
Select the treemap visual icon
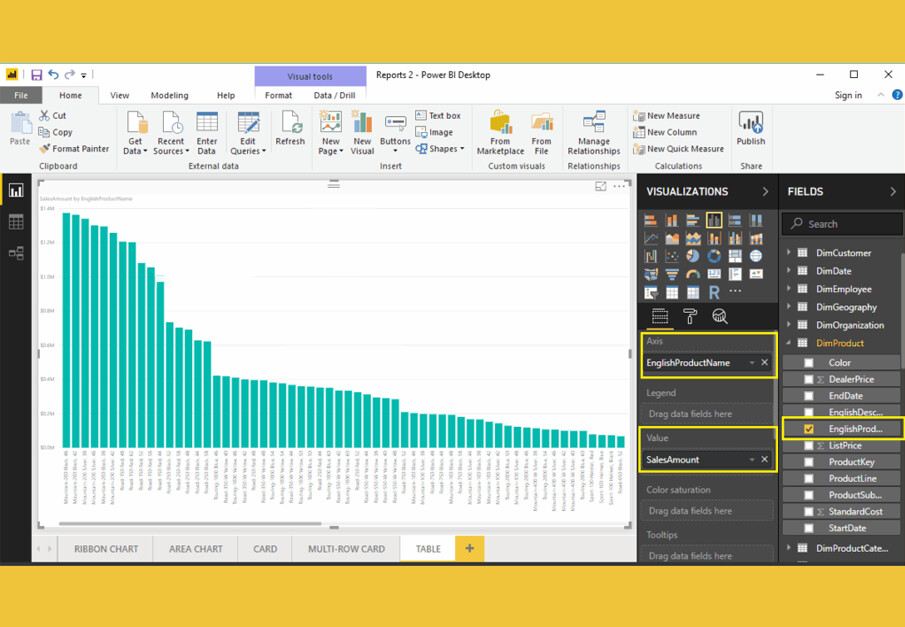(736, 256)
